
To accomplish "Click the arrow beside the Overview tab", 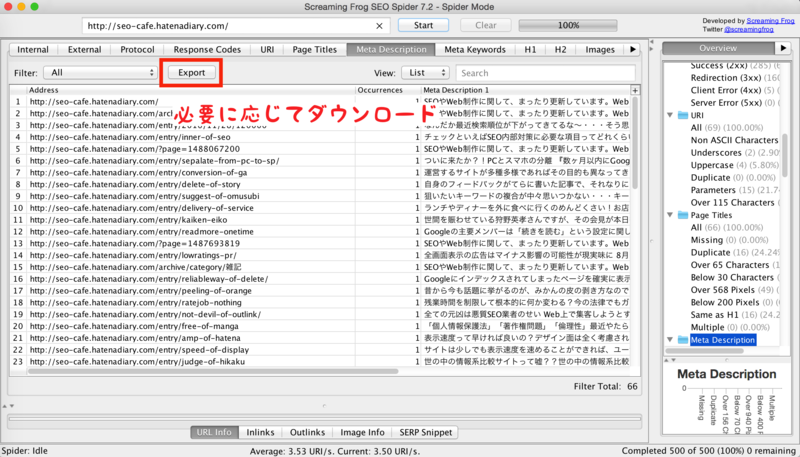I will (x=783, y=48).
